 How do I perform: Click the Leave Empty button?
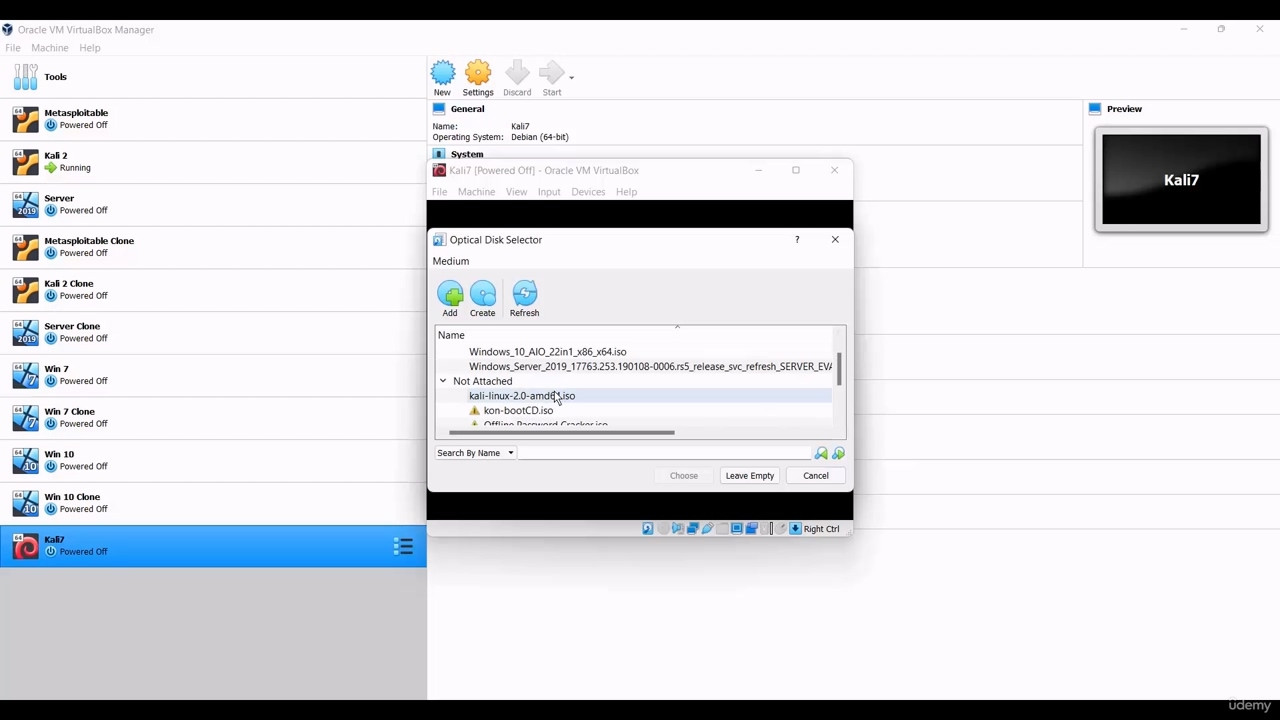coord(750,476)
